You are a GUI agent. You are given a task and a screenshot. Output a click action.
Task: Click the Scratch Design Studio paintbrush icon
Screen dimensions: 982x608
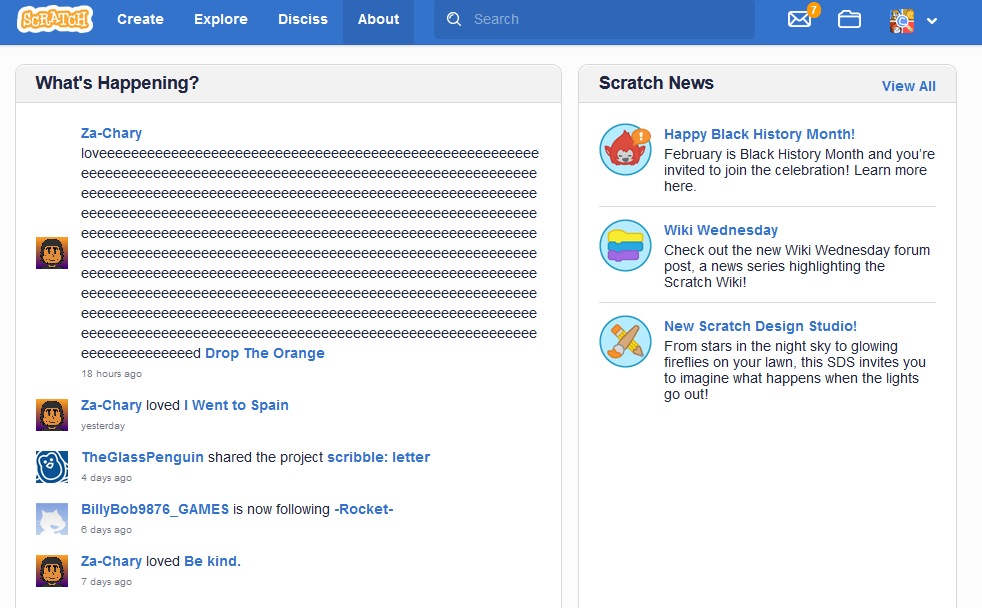pyautogui.click(x=625, y=341)
